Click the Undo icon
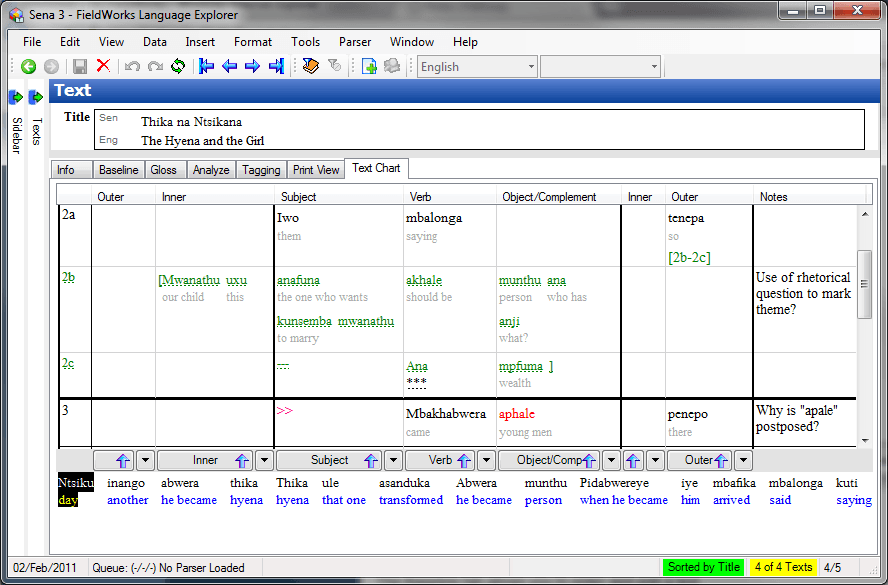Screen dimensions: 888x585 (x=131, y=66)
